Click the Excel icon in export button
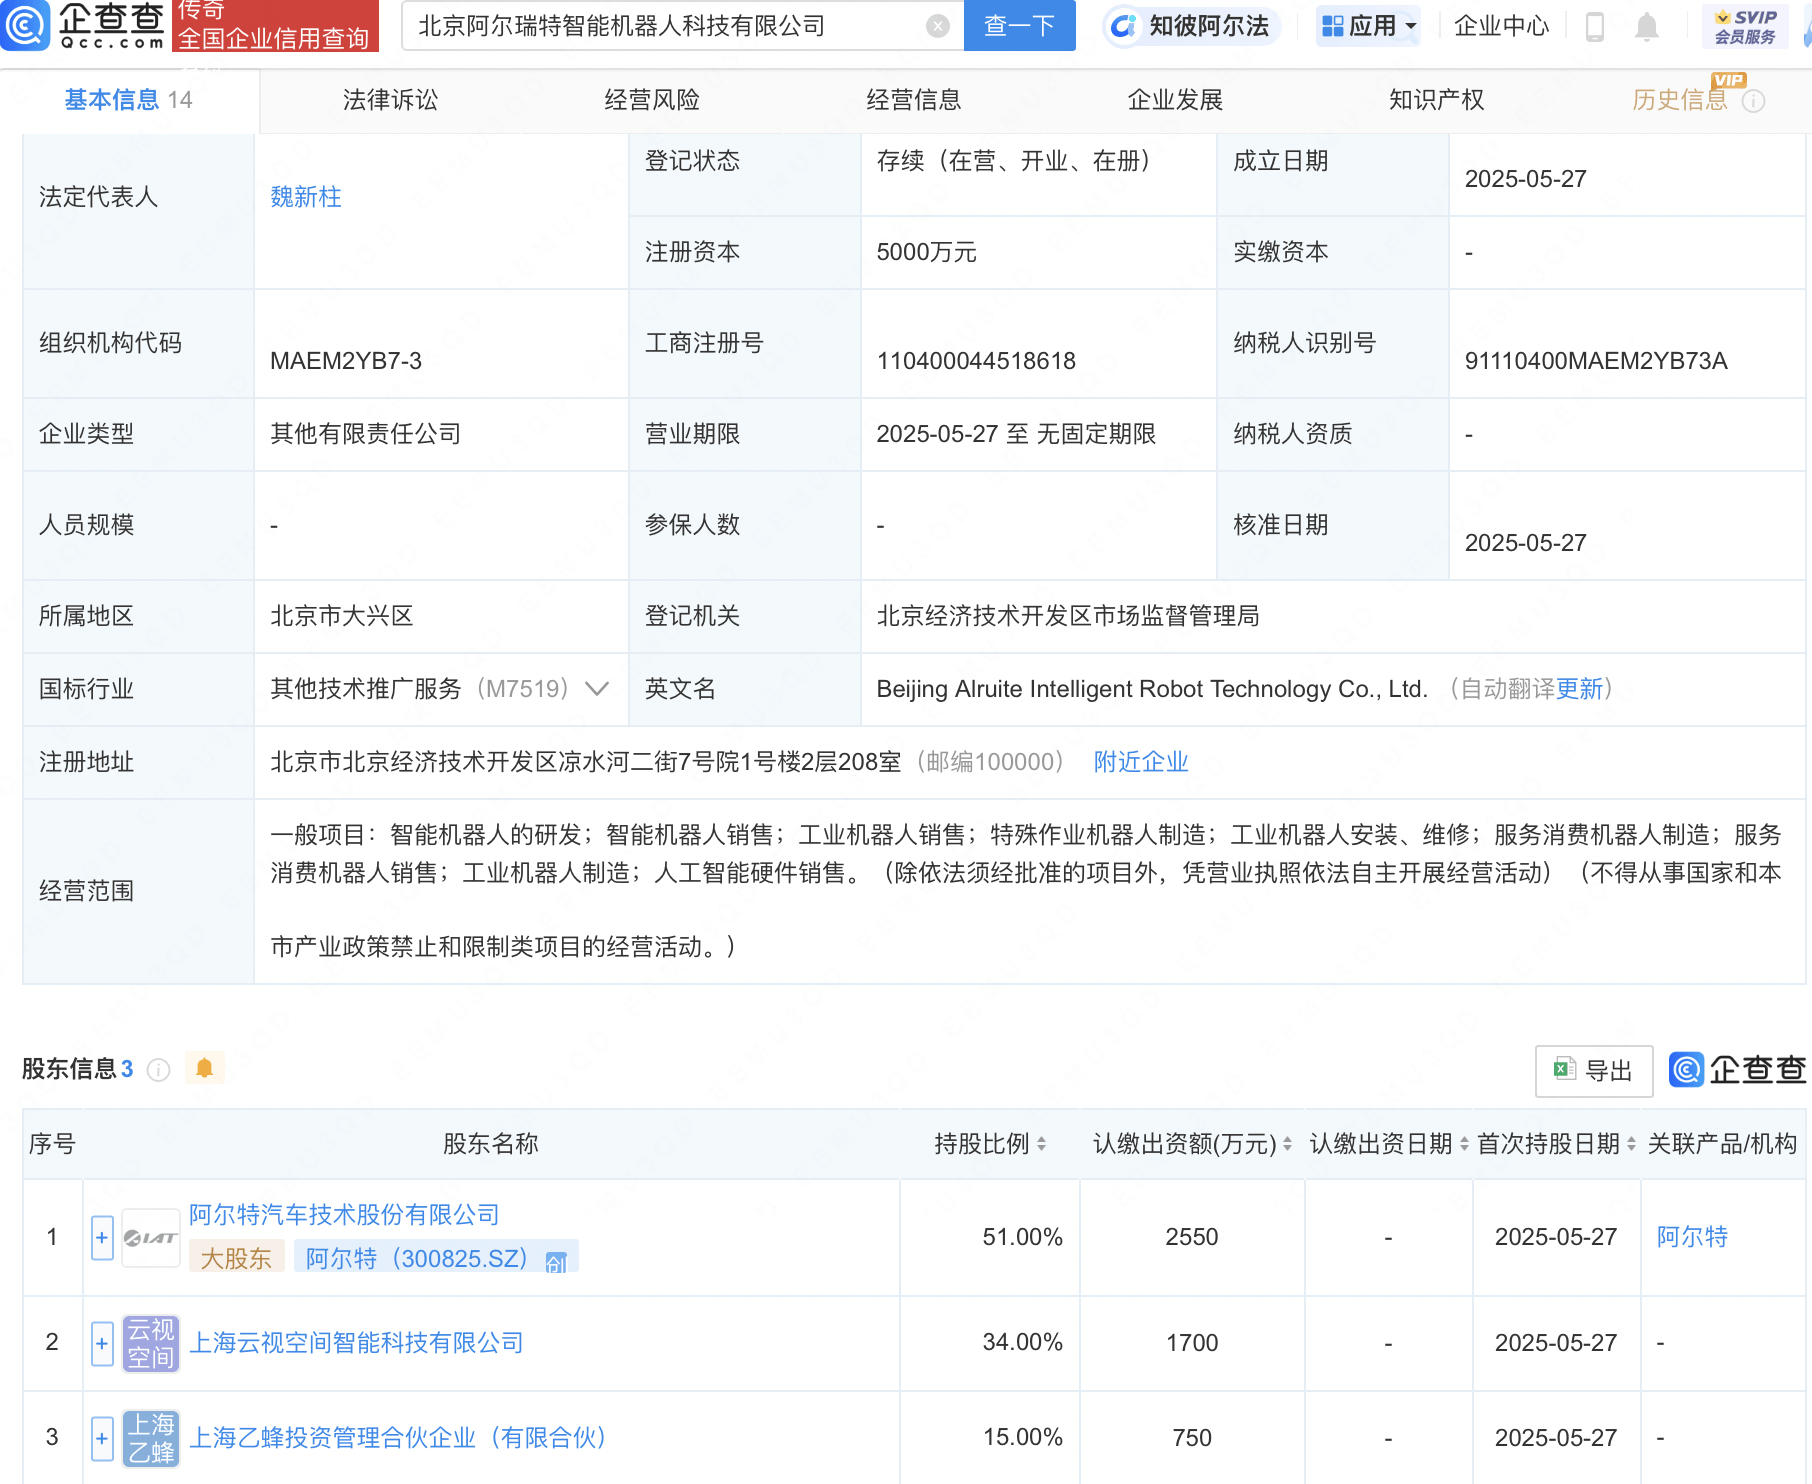This screenshot has width=1812, height=1484. click(1564, 1069)
